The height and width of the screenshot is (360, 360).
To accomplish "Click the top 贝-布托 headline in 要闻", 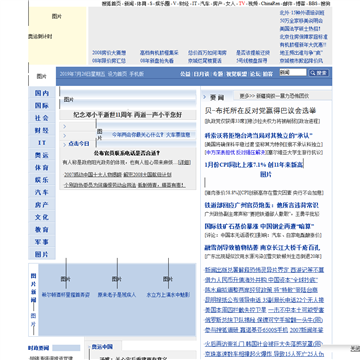I will tap(260, 110).
